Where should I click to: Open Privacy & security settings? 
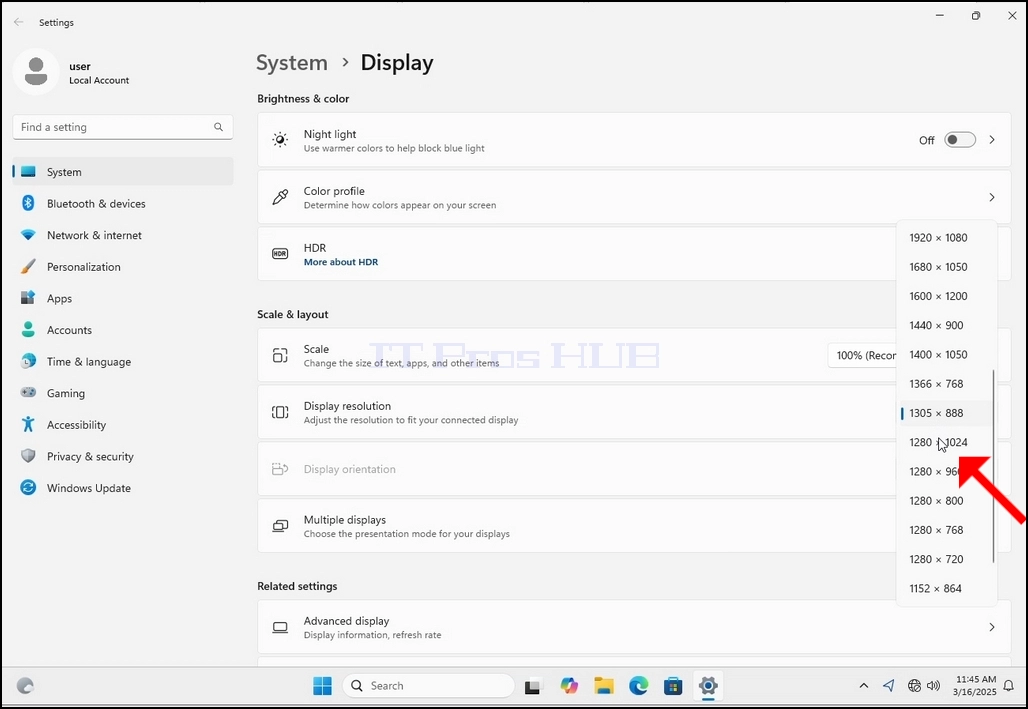coord(123,456)
